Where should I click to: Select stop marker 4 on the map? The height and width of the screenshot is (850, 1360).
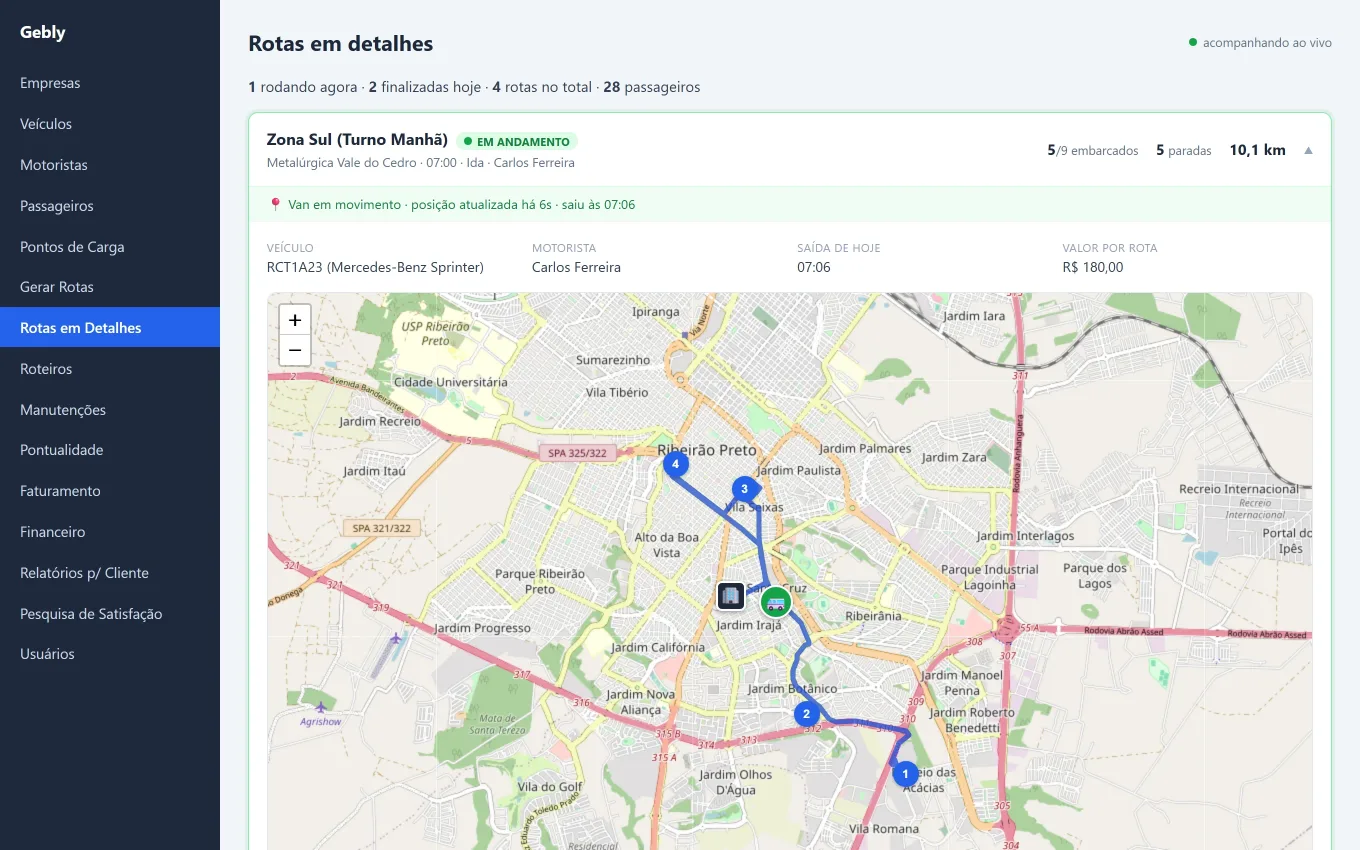(x=676, y=463)
